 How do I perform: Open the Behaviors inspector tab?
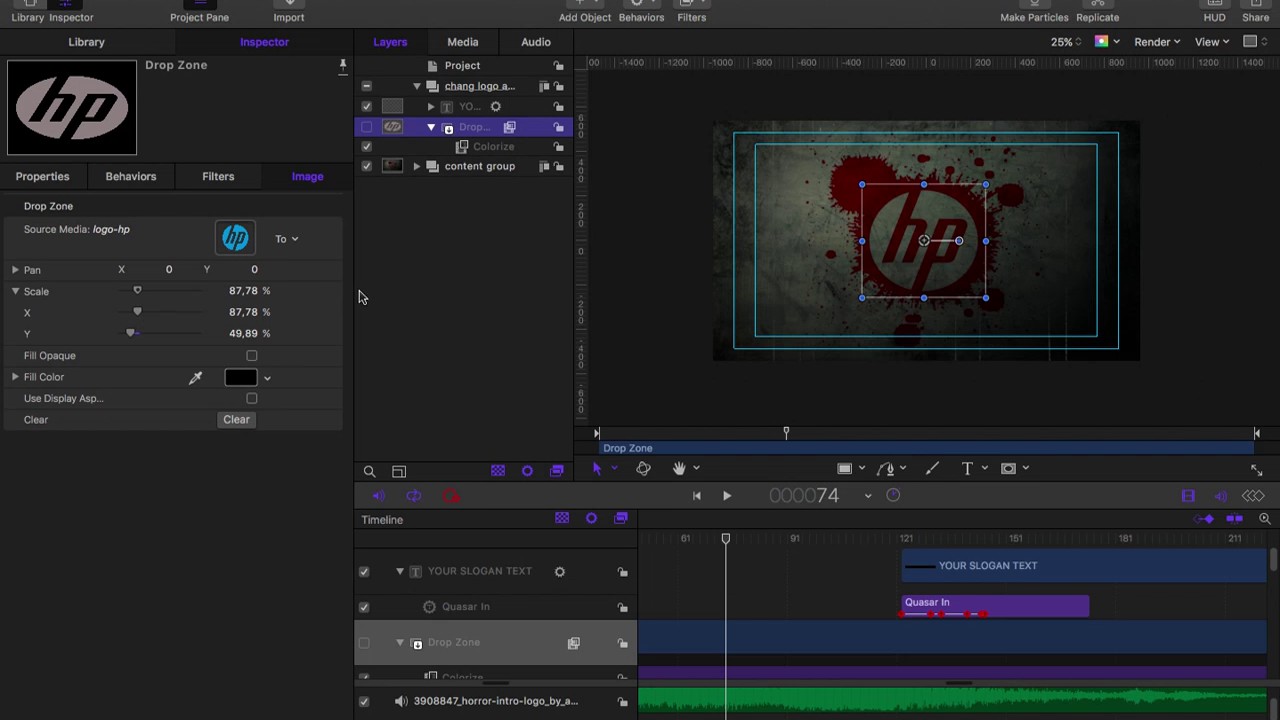tap(131, 176)
